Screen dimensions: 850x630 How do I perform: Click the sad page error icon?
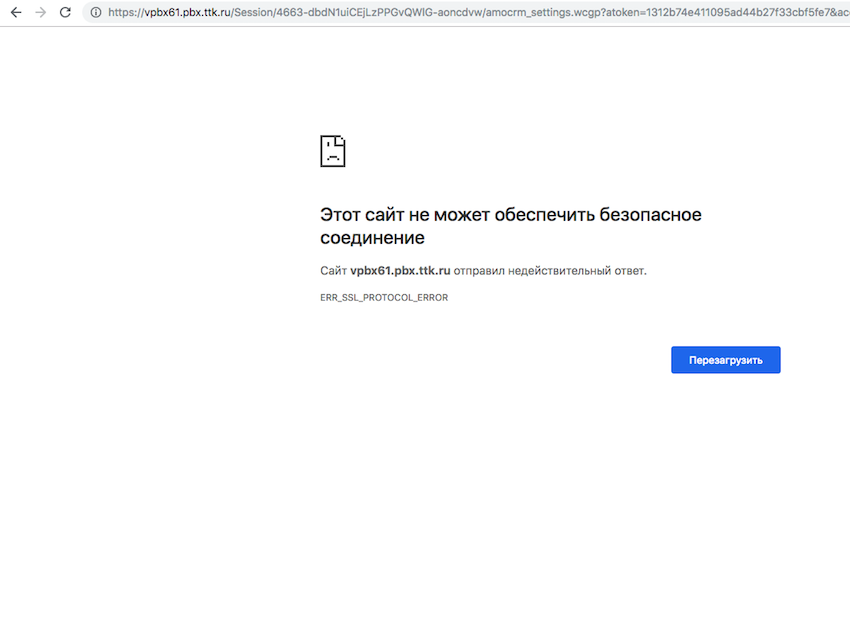click(332, 151)
